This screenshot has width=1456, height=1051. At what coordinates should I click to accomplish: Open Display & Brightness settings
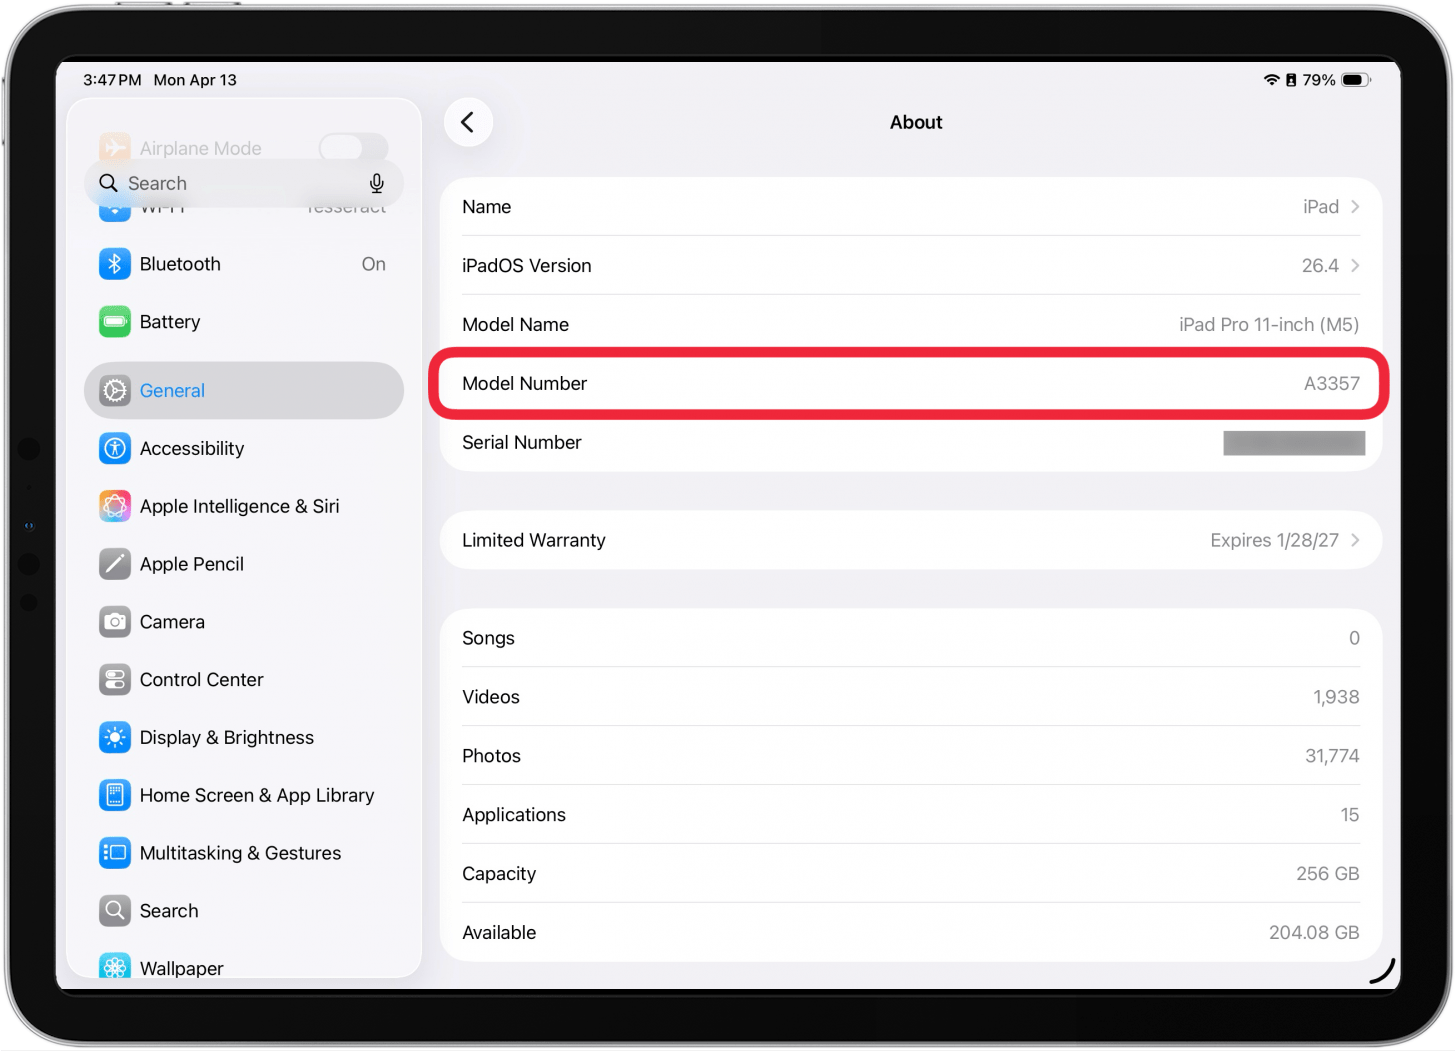tap(244, 738)
